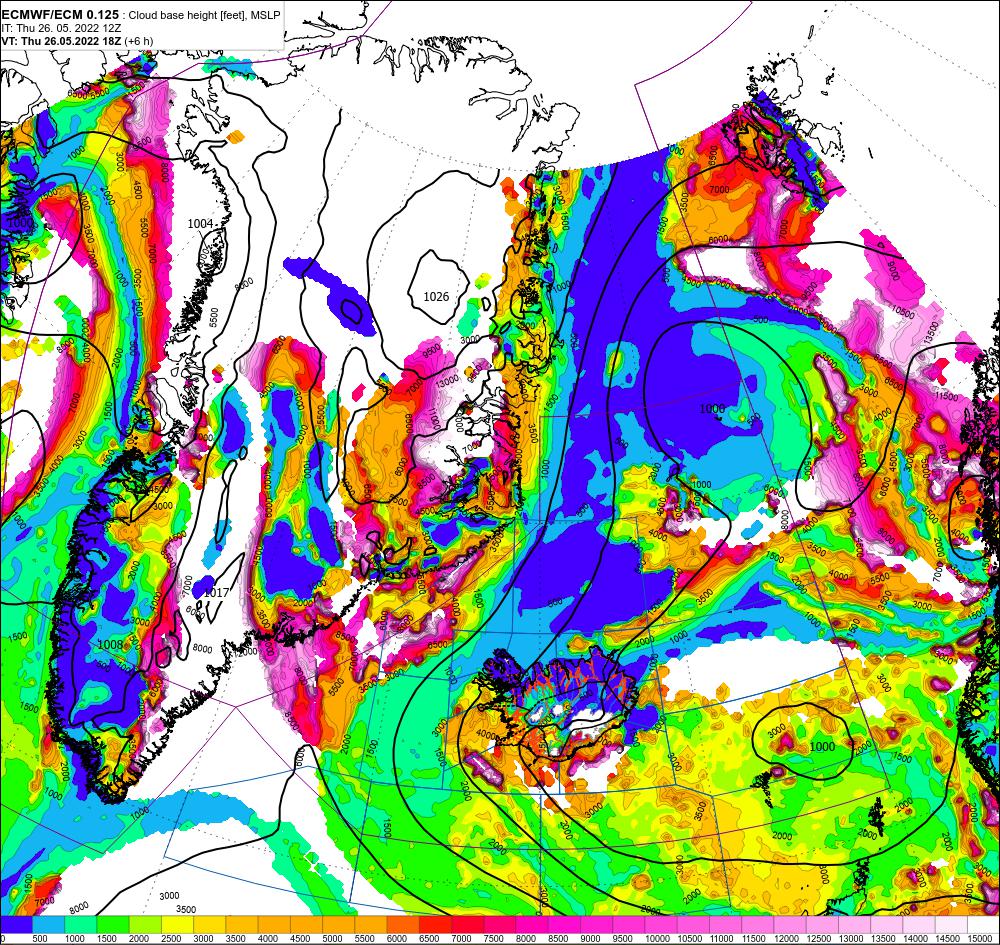Pick the legend swatch between 4000 and 4500
Image resolution: width=1000 pixels, height=945 pixels.
[274, 926]
